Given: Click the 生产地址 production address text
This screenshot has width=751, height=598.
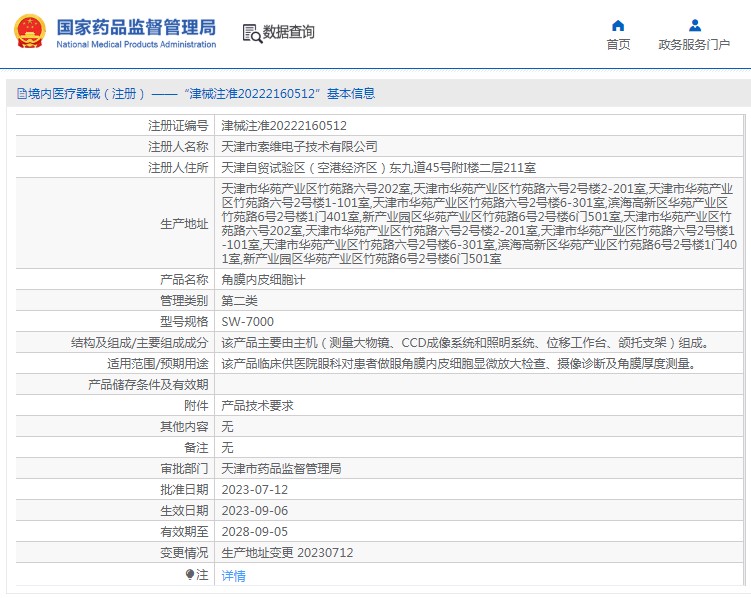Looking at the screenshot, I should point(478,224).
